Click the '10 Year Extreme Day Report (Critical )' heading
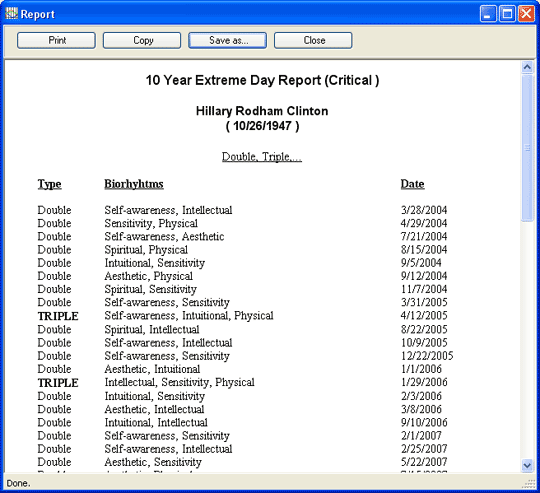Image resolution: width=540 pixels, height=493 pixels. [x=262, y=80]
